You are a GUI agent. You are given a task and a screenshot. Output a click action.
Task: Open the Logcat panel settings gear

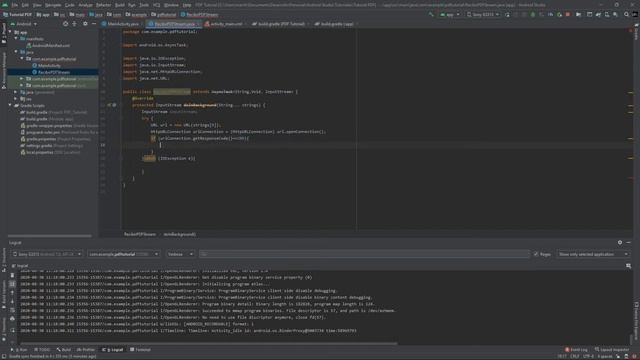(x=620, y=242)
